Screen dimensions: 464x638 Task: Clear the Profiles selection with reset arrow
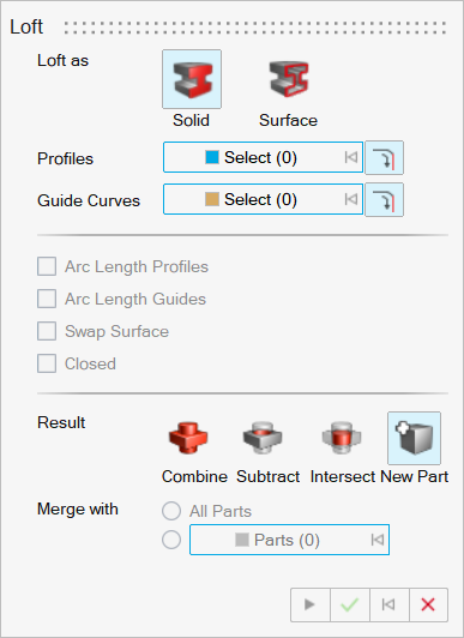click(351, 157)
